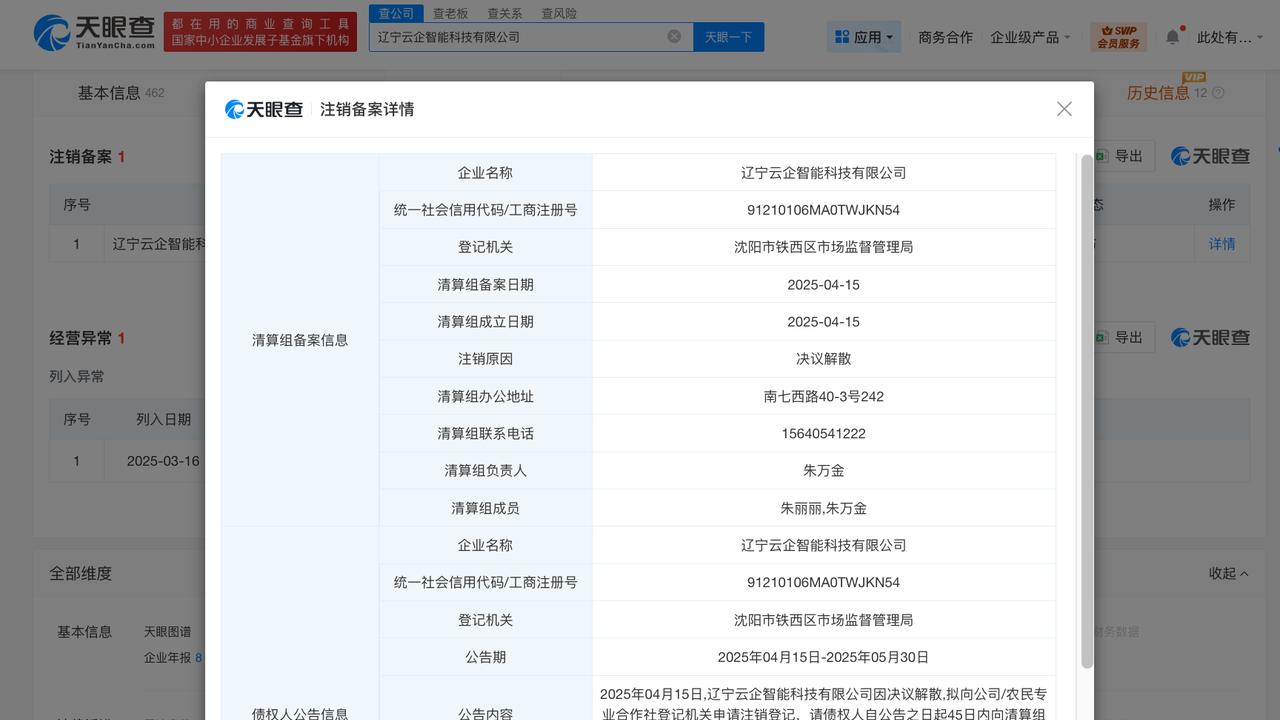Open the notification bell icon
1280x720 pixels.
point(1171,34)
